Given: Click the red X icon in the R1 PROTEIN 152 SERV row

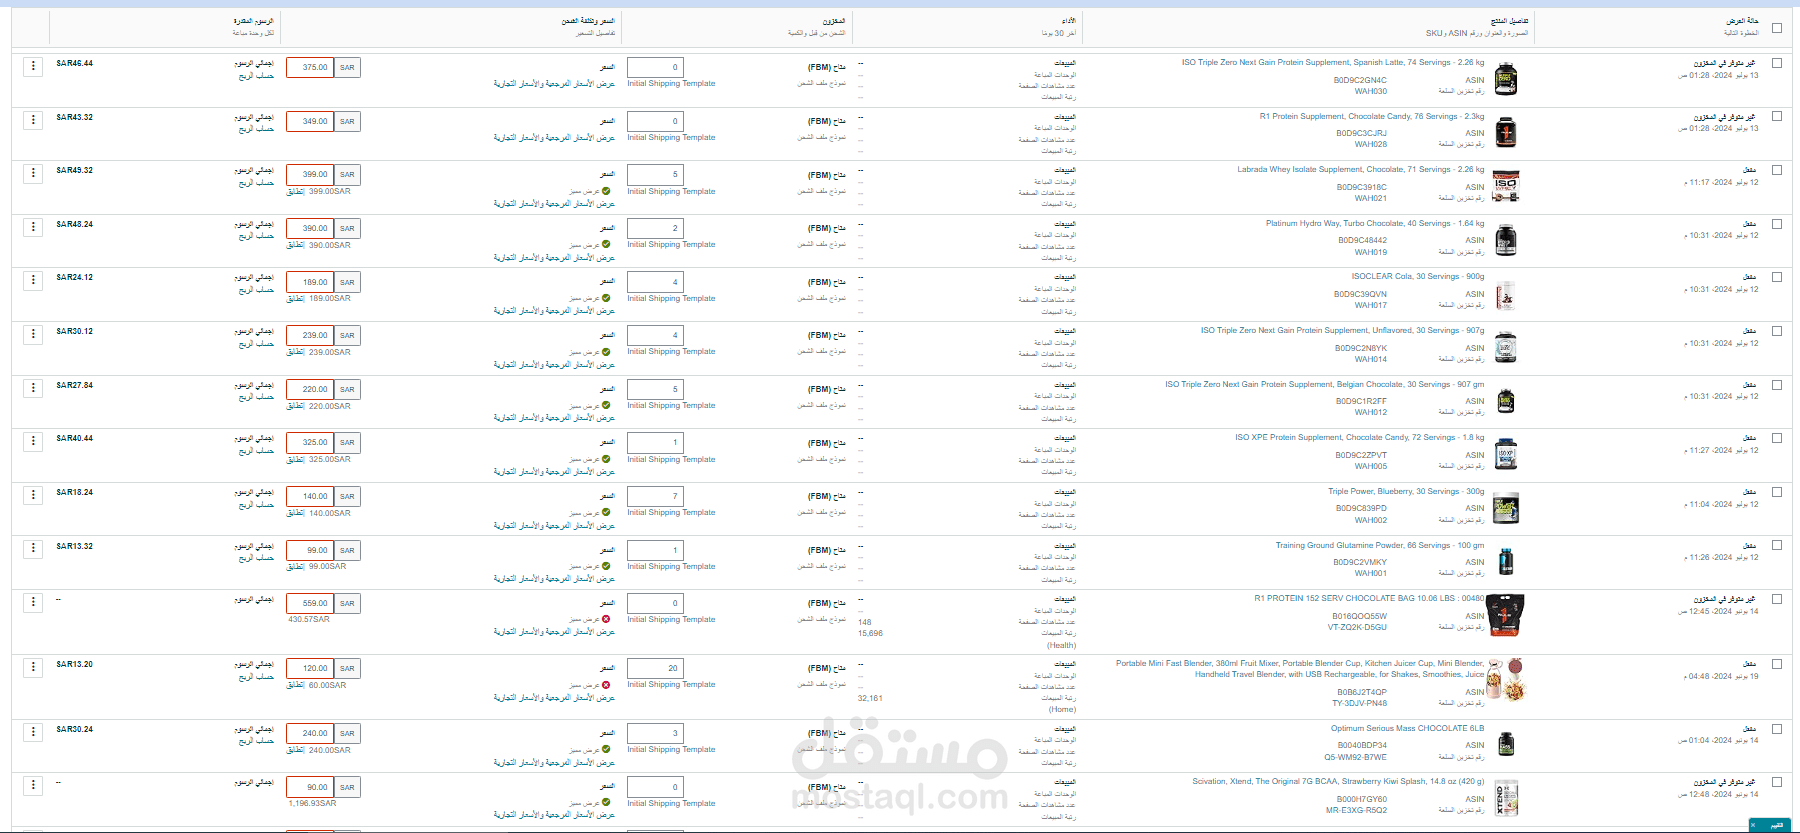Looking at the screenshot, I should tap(606, 620).
